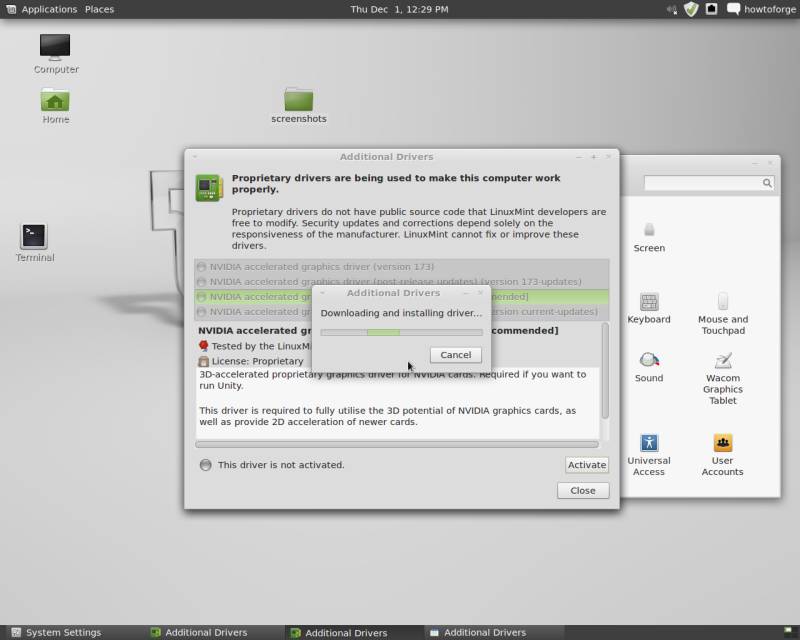Screen dimensions: 800x640
Task: Click the volume icon in top panel
Action: pos(672,9)
